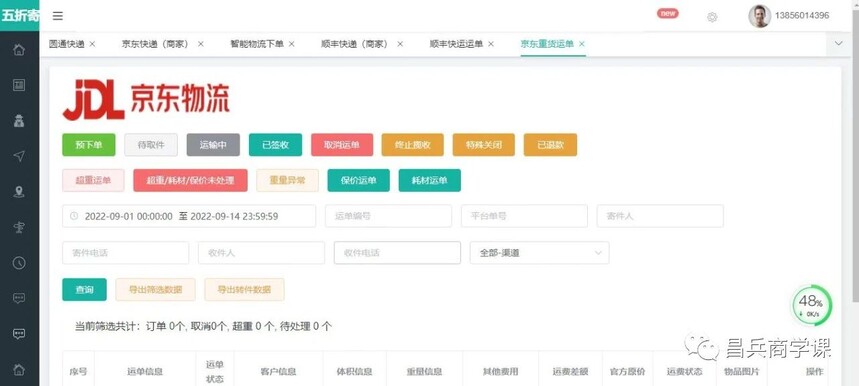Show 超重/耗材/保价未处理 orders
The width and height of the screenshot is (859, 386).
click(190, 180)
